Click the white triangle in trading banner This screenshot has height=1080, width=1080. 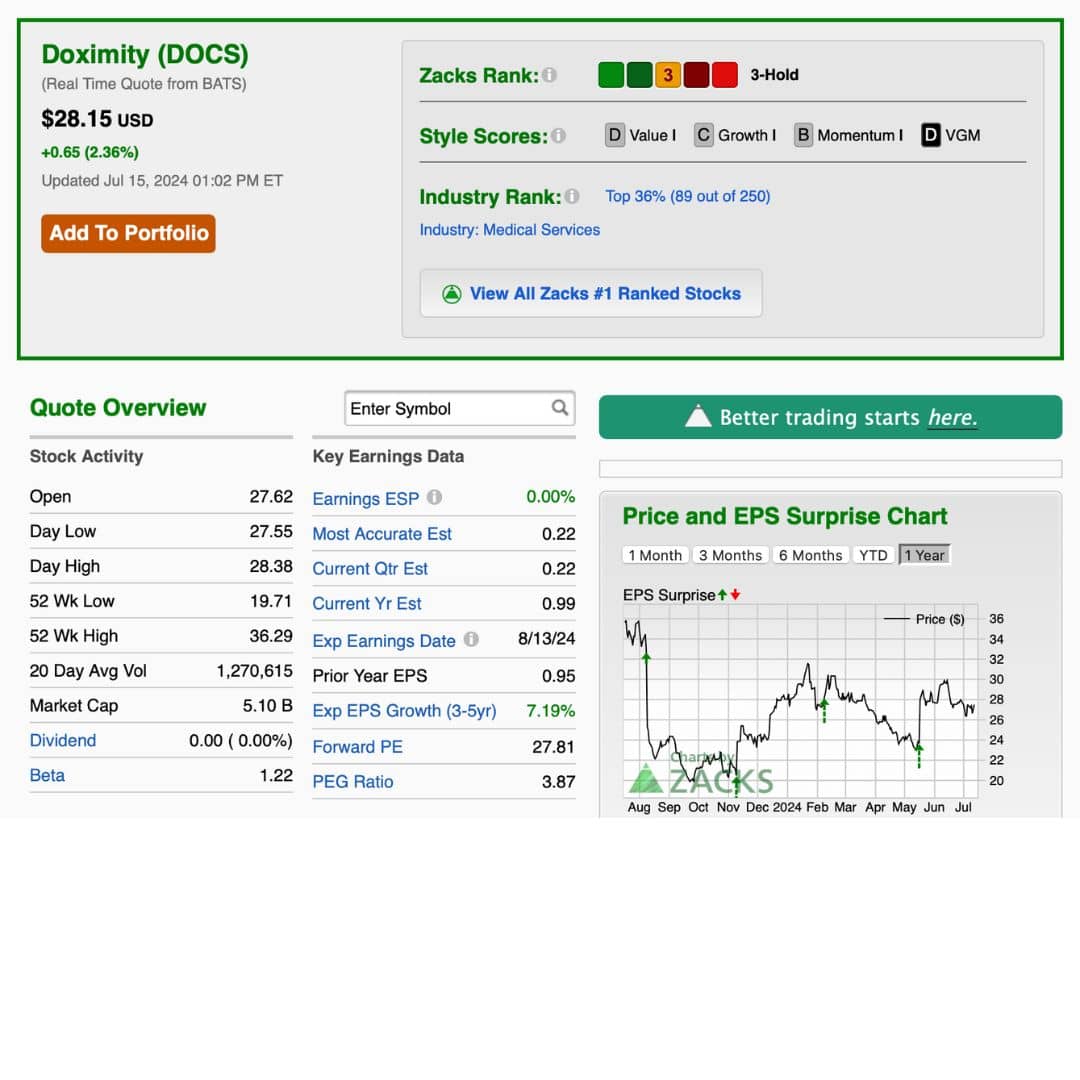point(698,416)
